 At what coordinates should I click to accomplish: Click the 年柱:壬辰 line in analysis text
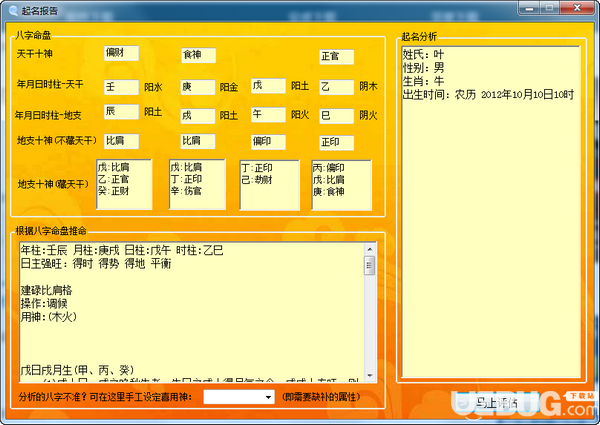[x=122, y=250]
